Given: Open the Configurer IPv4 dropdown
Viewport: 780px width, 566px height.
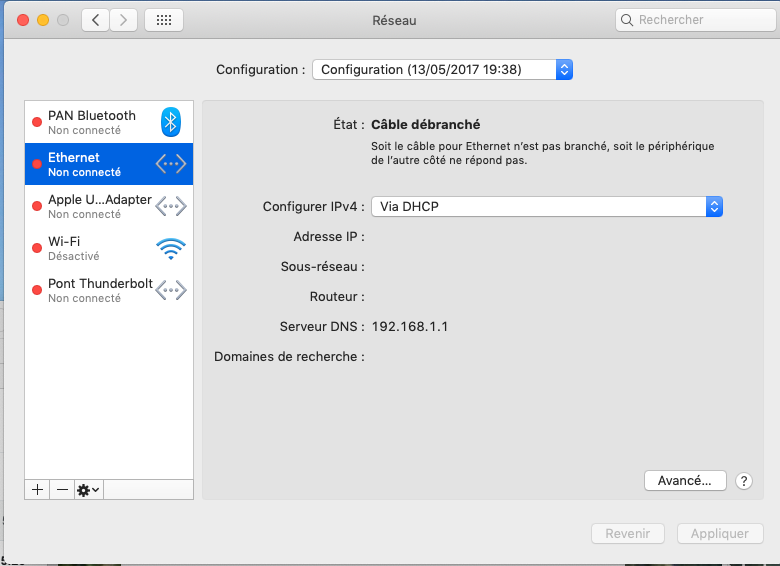Looking at the screenshot, I should point(546,206).
